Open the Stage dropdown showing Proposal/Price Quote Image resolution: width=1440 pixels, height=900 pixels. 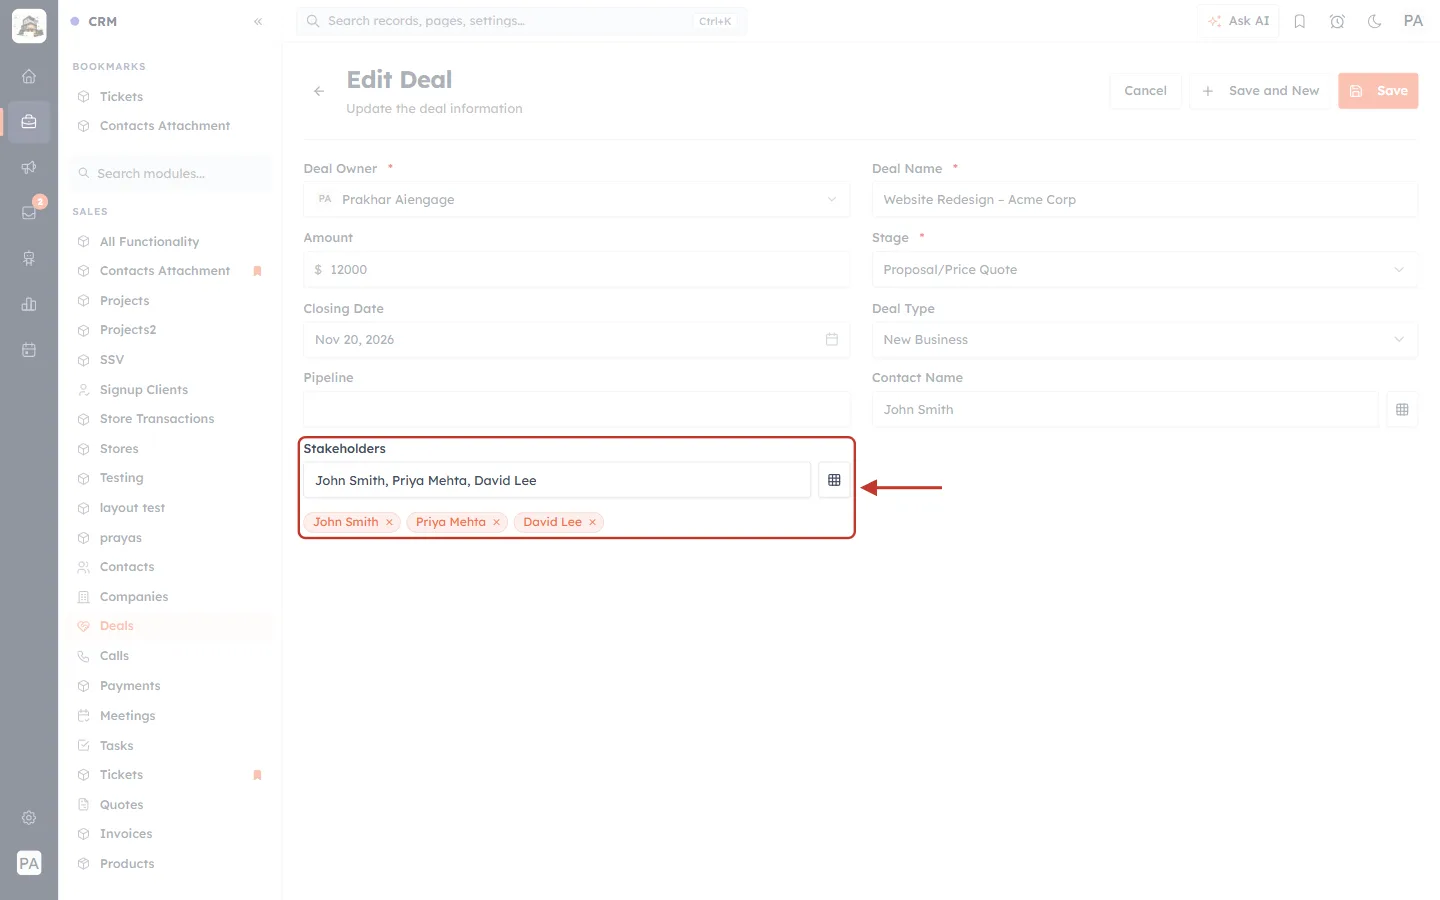[x=1145, y=269]
